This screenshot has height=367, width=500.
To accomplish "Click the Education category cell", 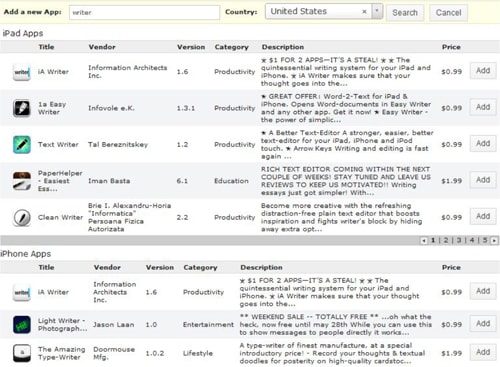I will click(231, 181).
